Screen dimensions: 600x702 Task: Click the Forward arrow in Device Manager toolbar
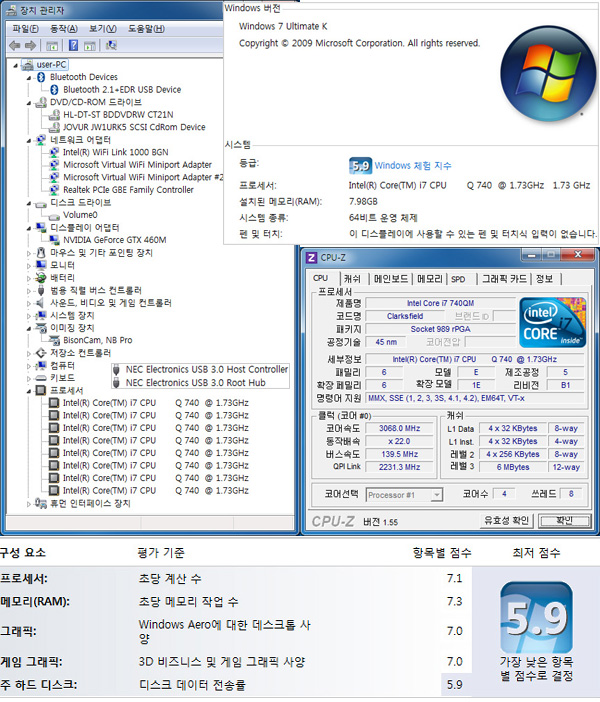30,45
